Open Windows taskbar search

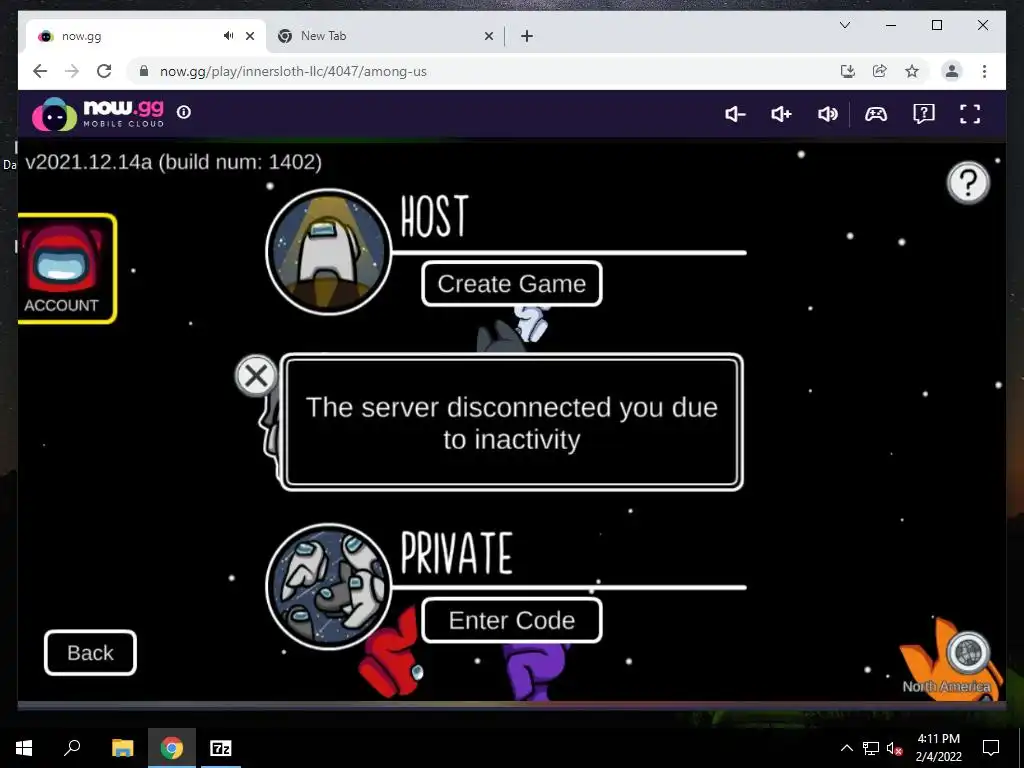72,748
